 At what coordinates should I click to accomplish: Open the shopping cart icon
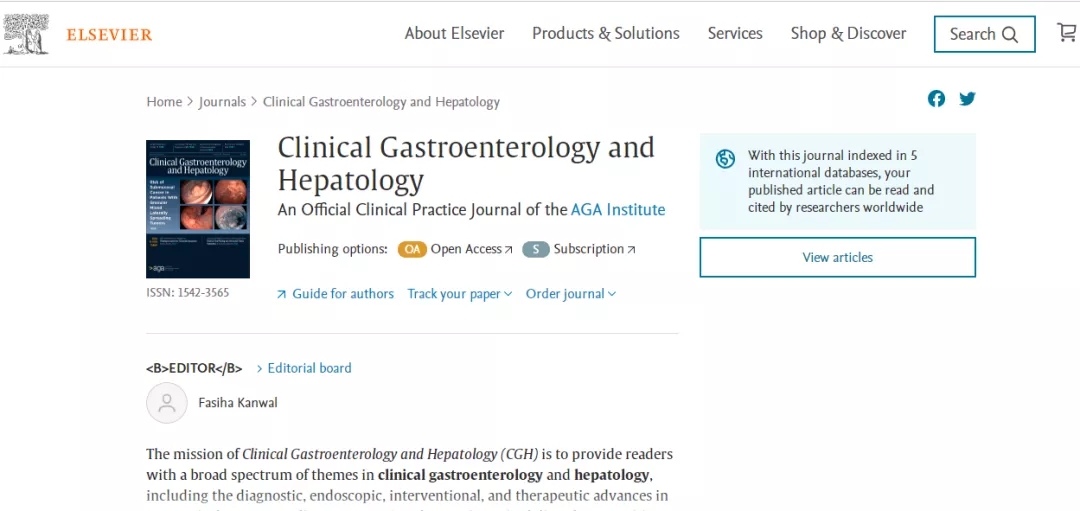coord(1067,33)
